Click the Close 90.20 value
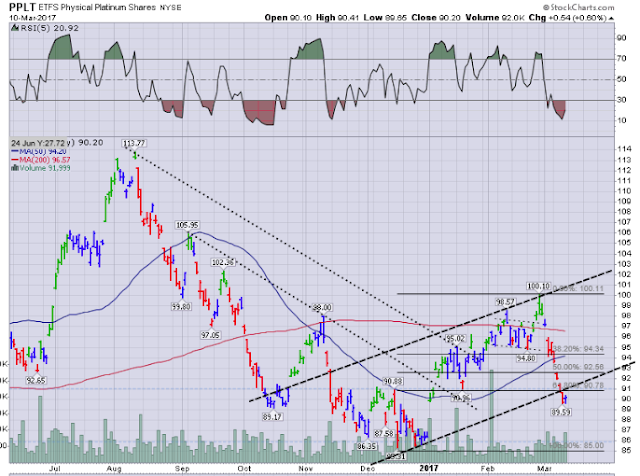The width and height of the screenshot is (640, 476). point(436,18)
